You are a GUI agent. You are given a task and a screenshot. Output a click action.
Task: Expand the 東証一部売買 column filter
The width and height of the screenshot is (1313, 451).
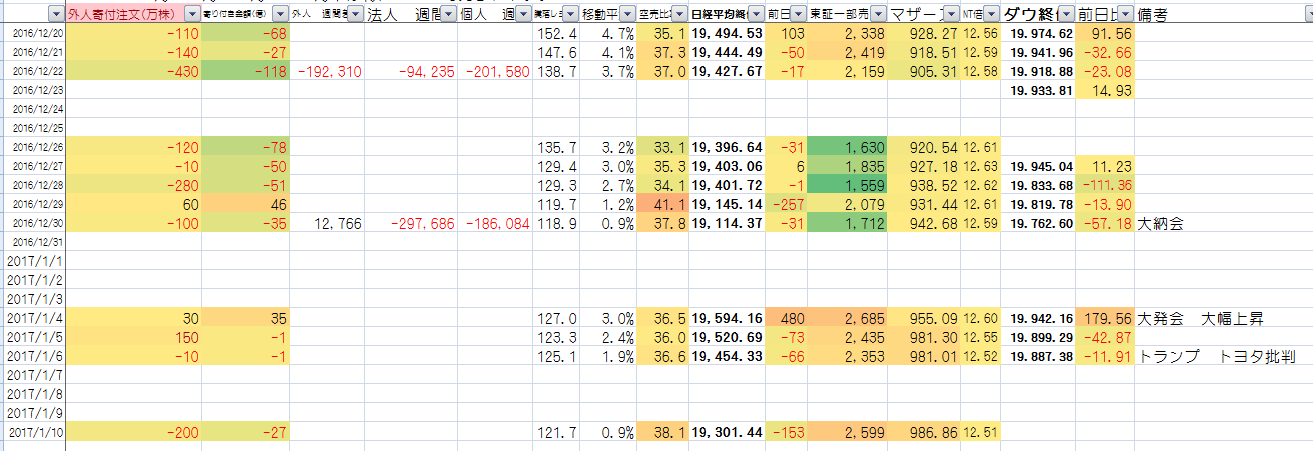[x=877, y=15]
